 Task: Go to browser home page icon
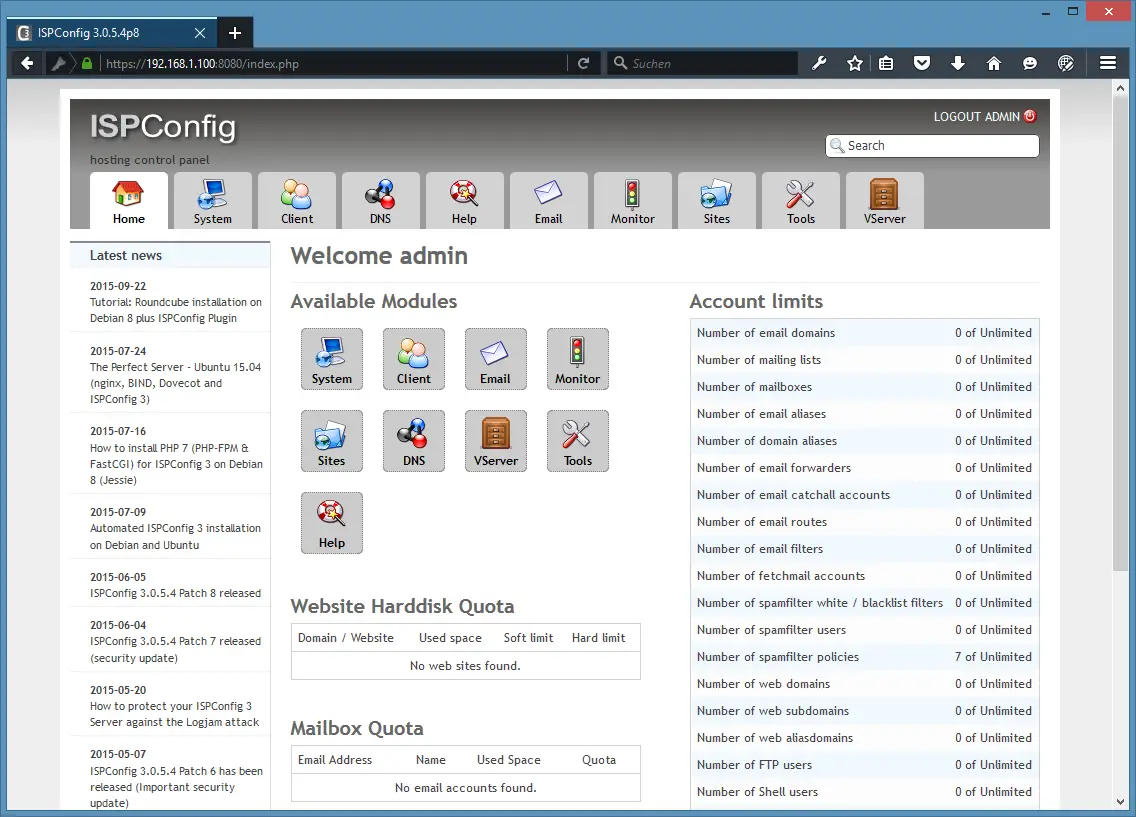pyautogui.click(x=994, y=64)
